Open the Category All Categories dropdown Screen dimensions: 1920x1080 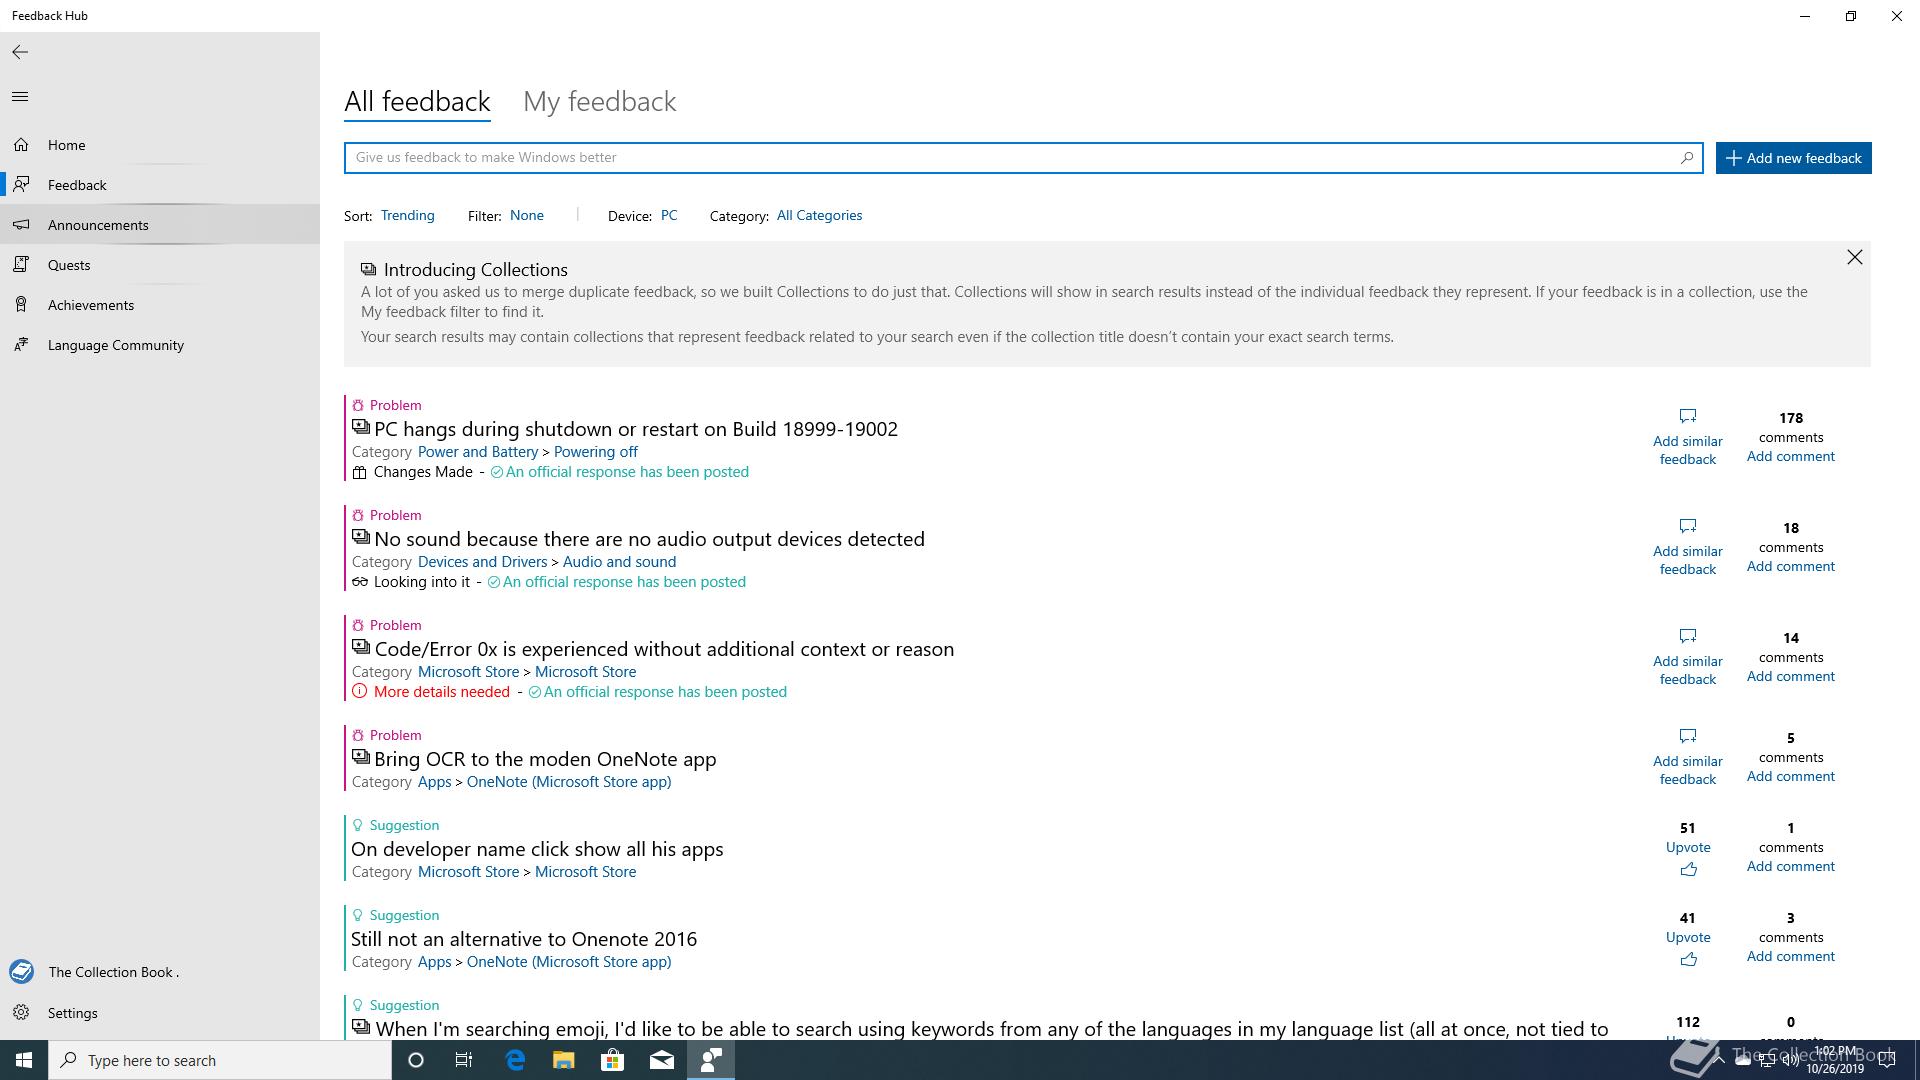819,215
